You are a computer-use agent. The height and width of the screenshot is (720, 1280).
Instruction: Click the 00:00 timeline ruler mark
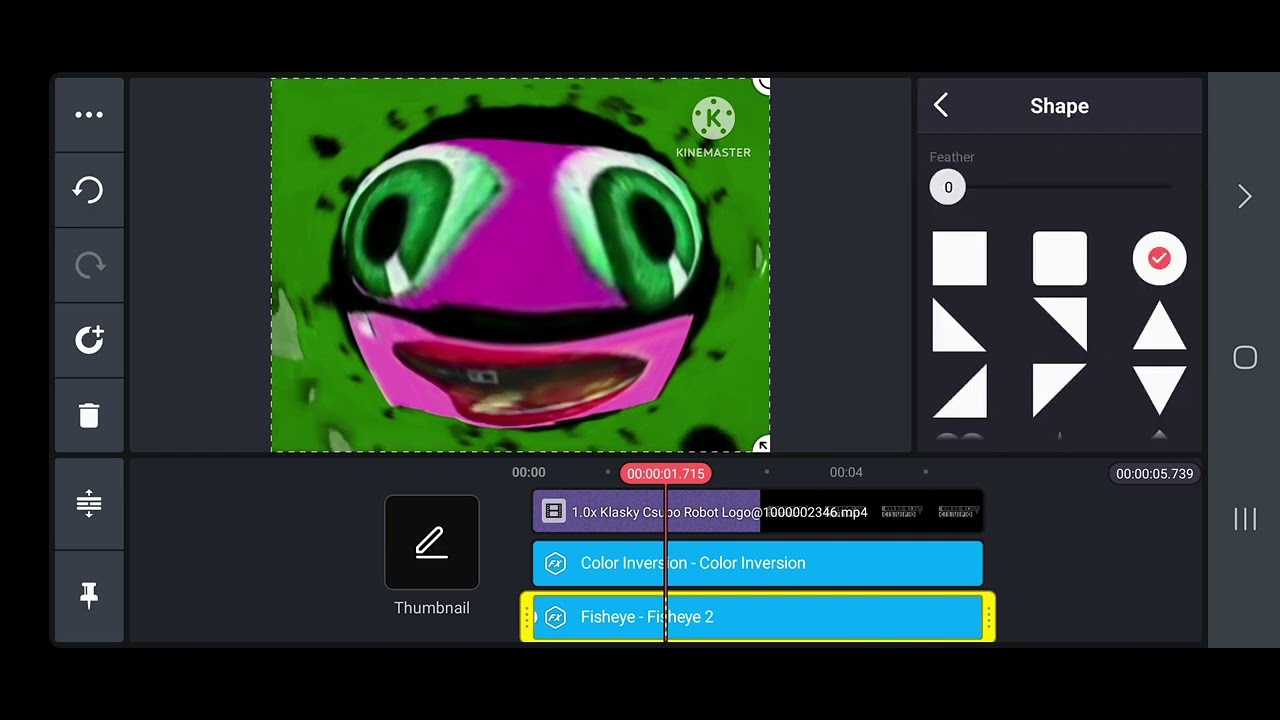[x=529, y=472]
